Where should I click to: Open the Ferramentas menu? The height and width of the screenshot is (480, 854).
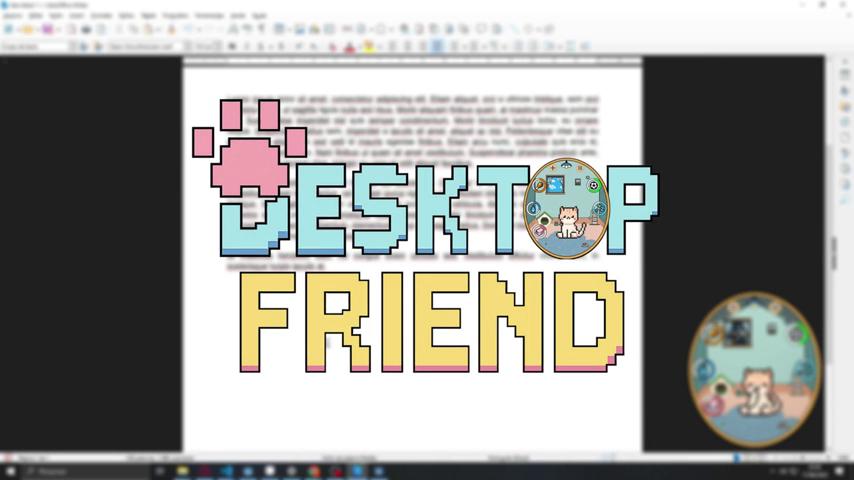208,17
